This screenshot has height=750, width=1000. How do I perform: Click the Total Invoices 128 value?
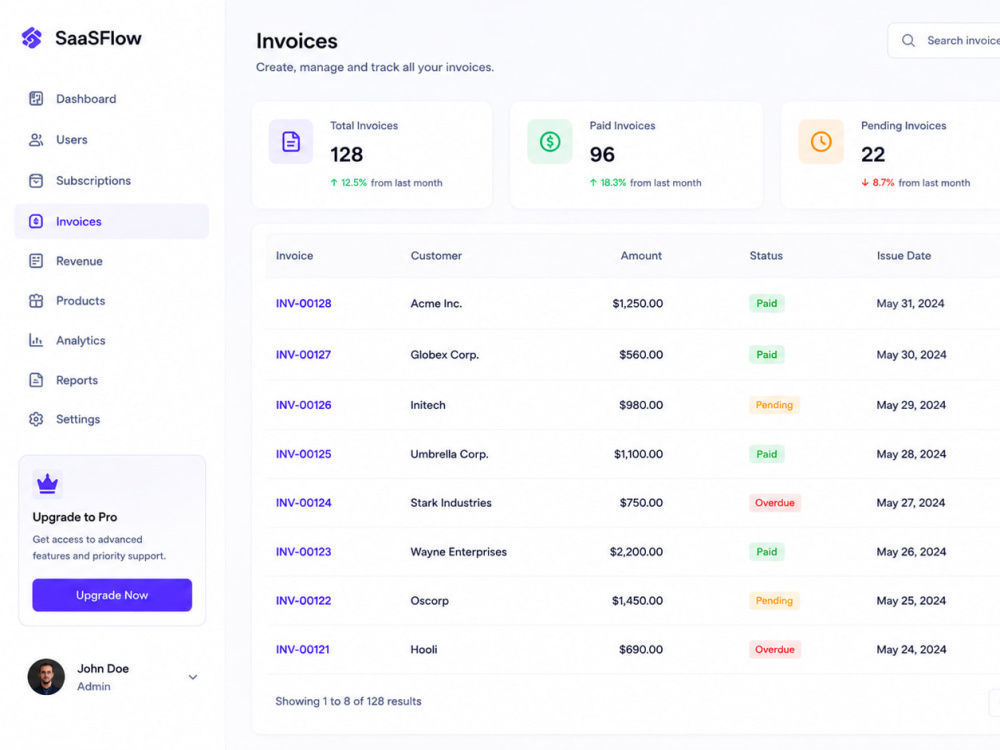[346, 154]
